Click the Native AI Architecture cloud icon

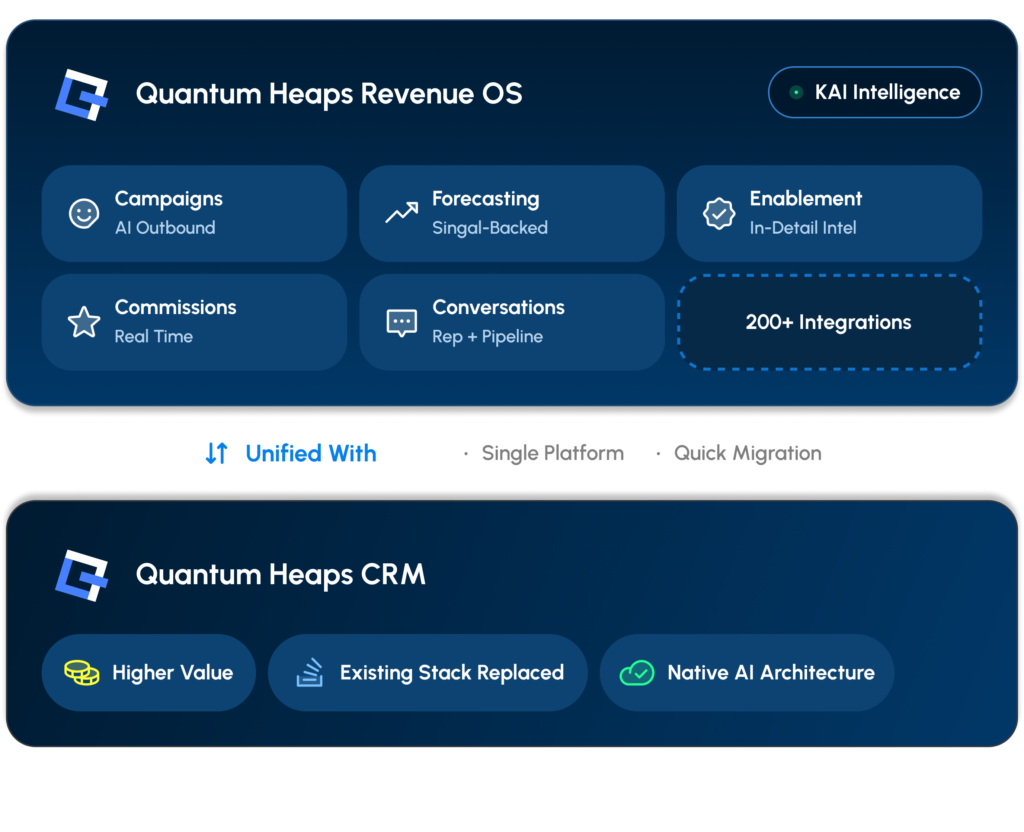(637, 673)
